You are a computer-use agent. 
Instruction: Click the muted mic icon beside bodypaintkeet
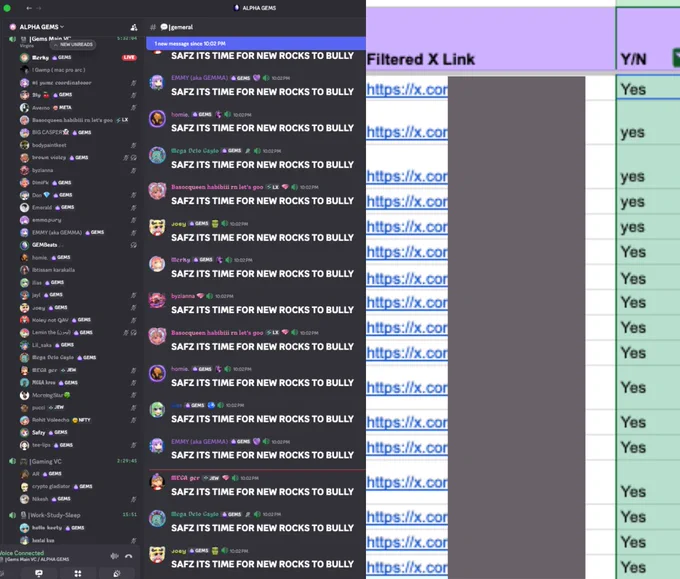133,145
